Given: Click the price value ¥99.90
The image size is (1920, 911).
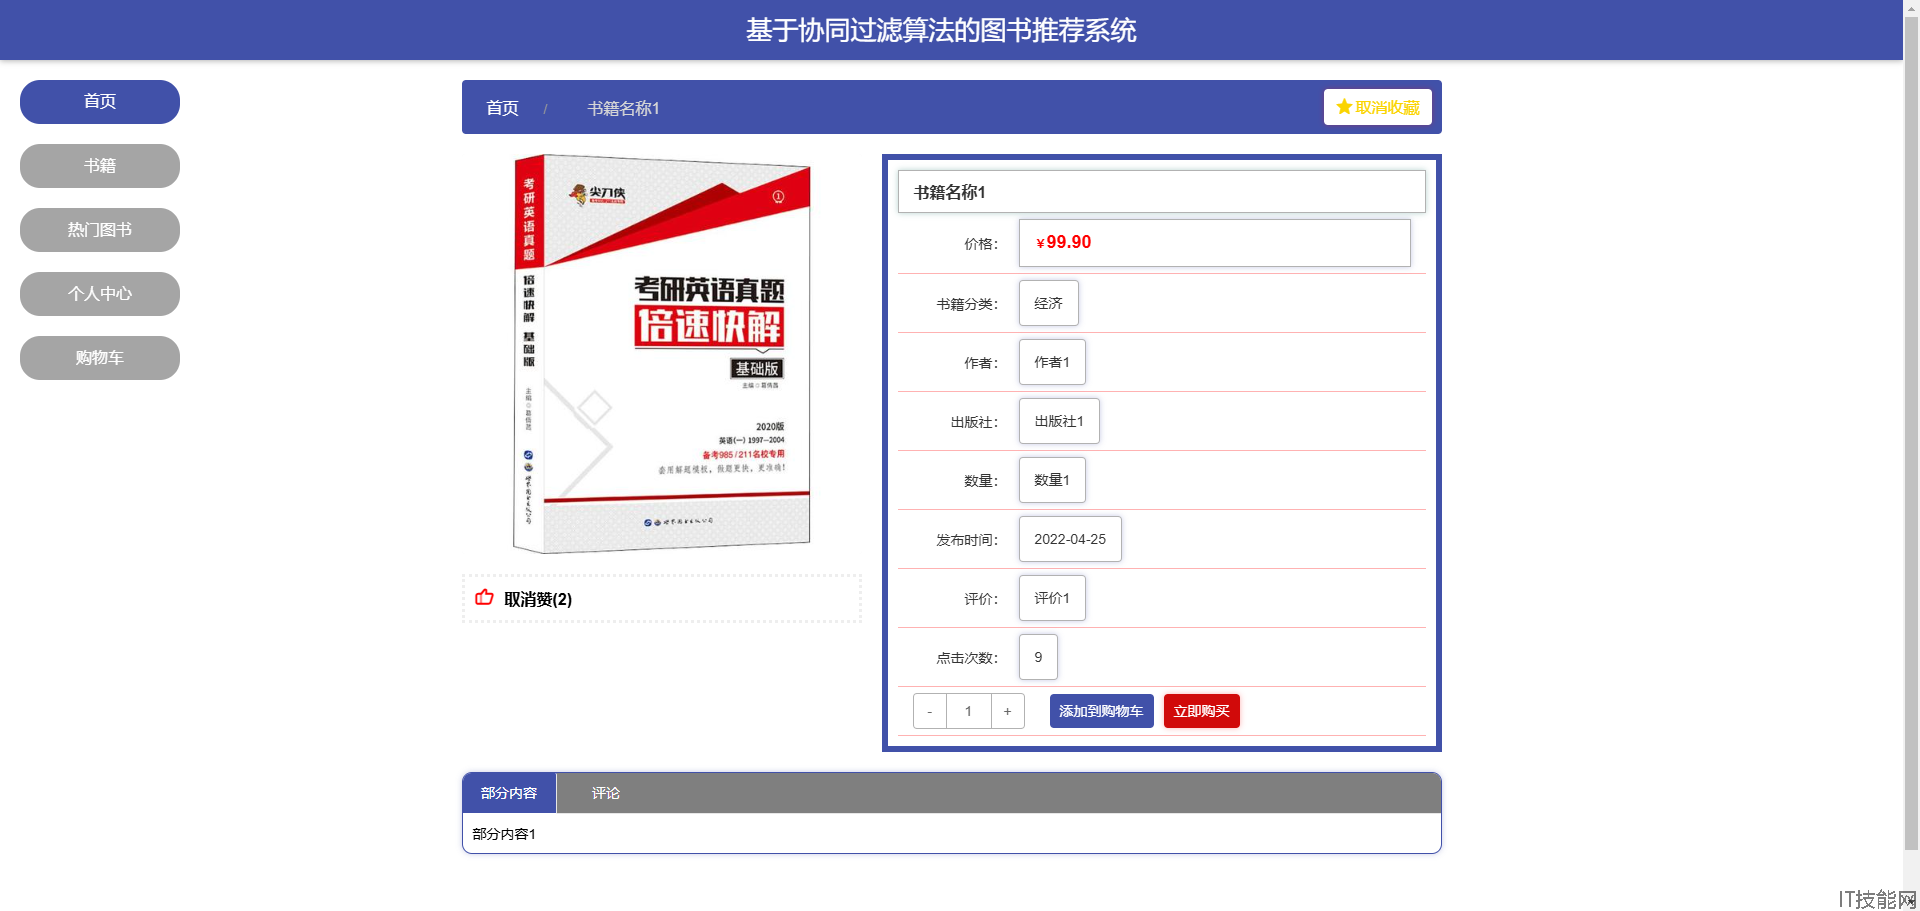Looking at the screenshot, I should [x=1064, y=242].
